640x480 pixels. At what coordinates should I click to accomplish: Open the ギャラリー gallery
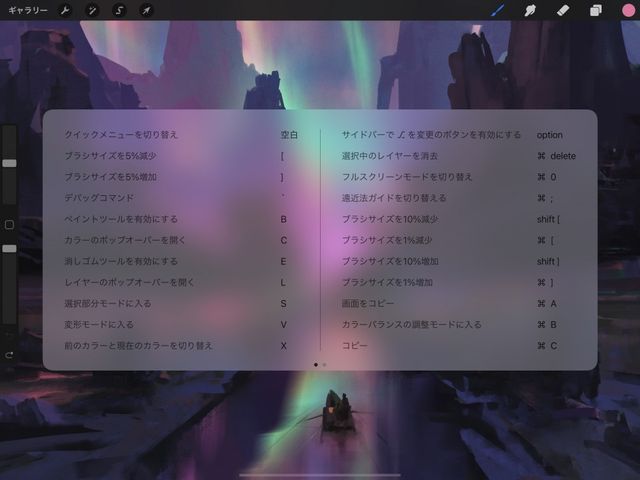(x=28, y=10)
